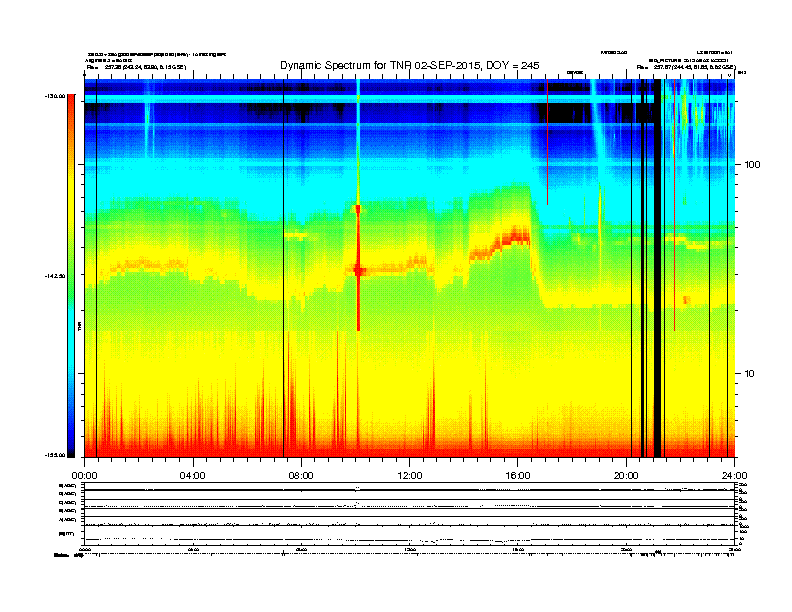Viewport: 792px width, 612px height.
Task: Click the 12:00 time axis label
Action: pos(410,476)
